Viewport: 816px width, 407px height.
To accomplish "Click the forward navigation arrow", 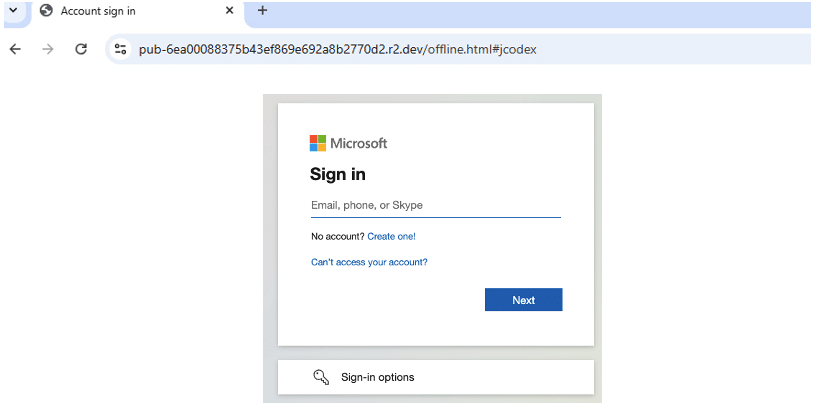I will 48,49.
